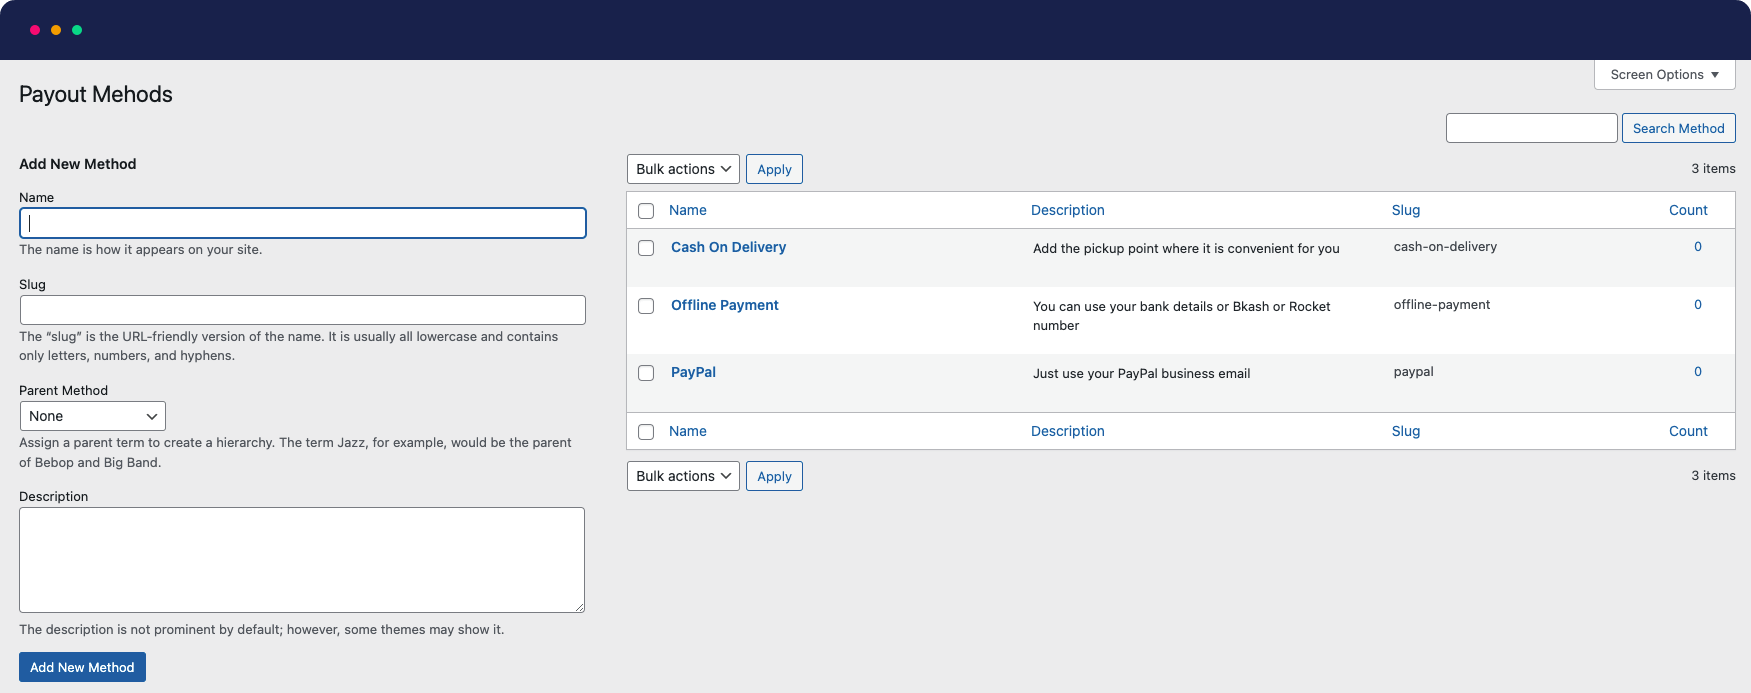Expand the Screen Options panel
This screenshot has width=1751, height=693.
(x=1664, y=75)
